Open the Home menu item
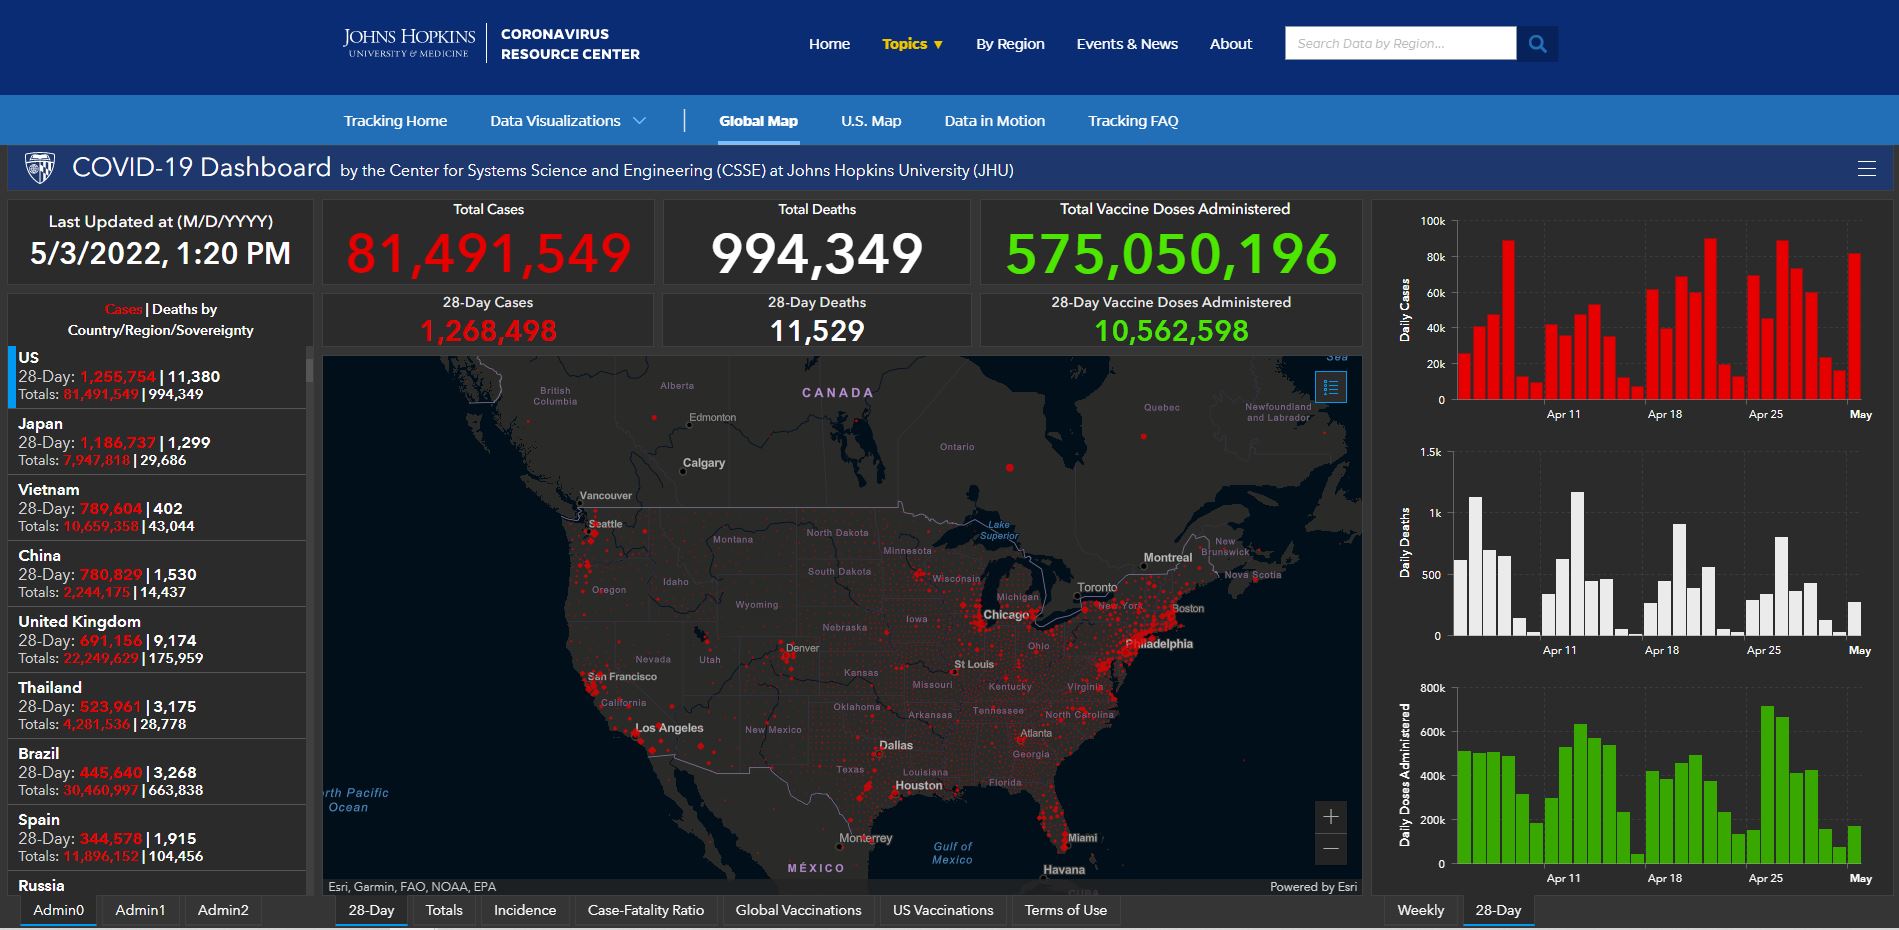 pos(829,44)
